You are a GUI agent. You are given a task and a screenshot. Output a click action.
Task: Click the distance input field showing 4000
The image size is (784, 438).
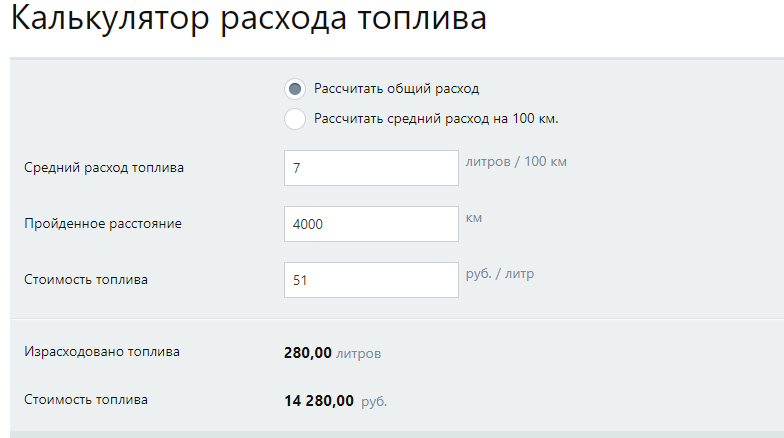click(x=371, y=224)
